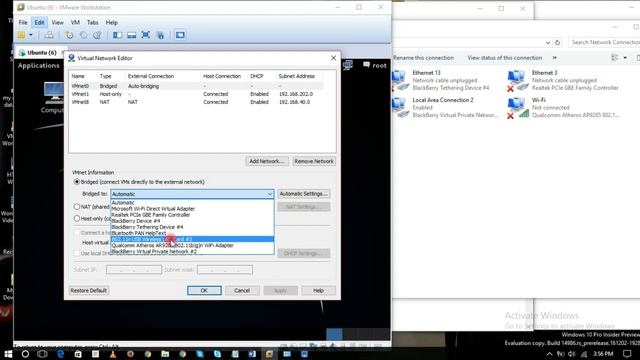Image resolution: width=640 pixels, height=360 pixels.
Task: Click the Remove Network button
Action: pyautogui.click(x=313, y=161)
